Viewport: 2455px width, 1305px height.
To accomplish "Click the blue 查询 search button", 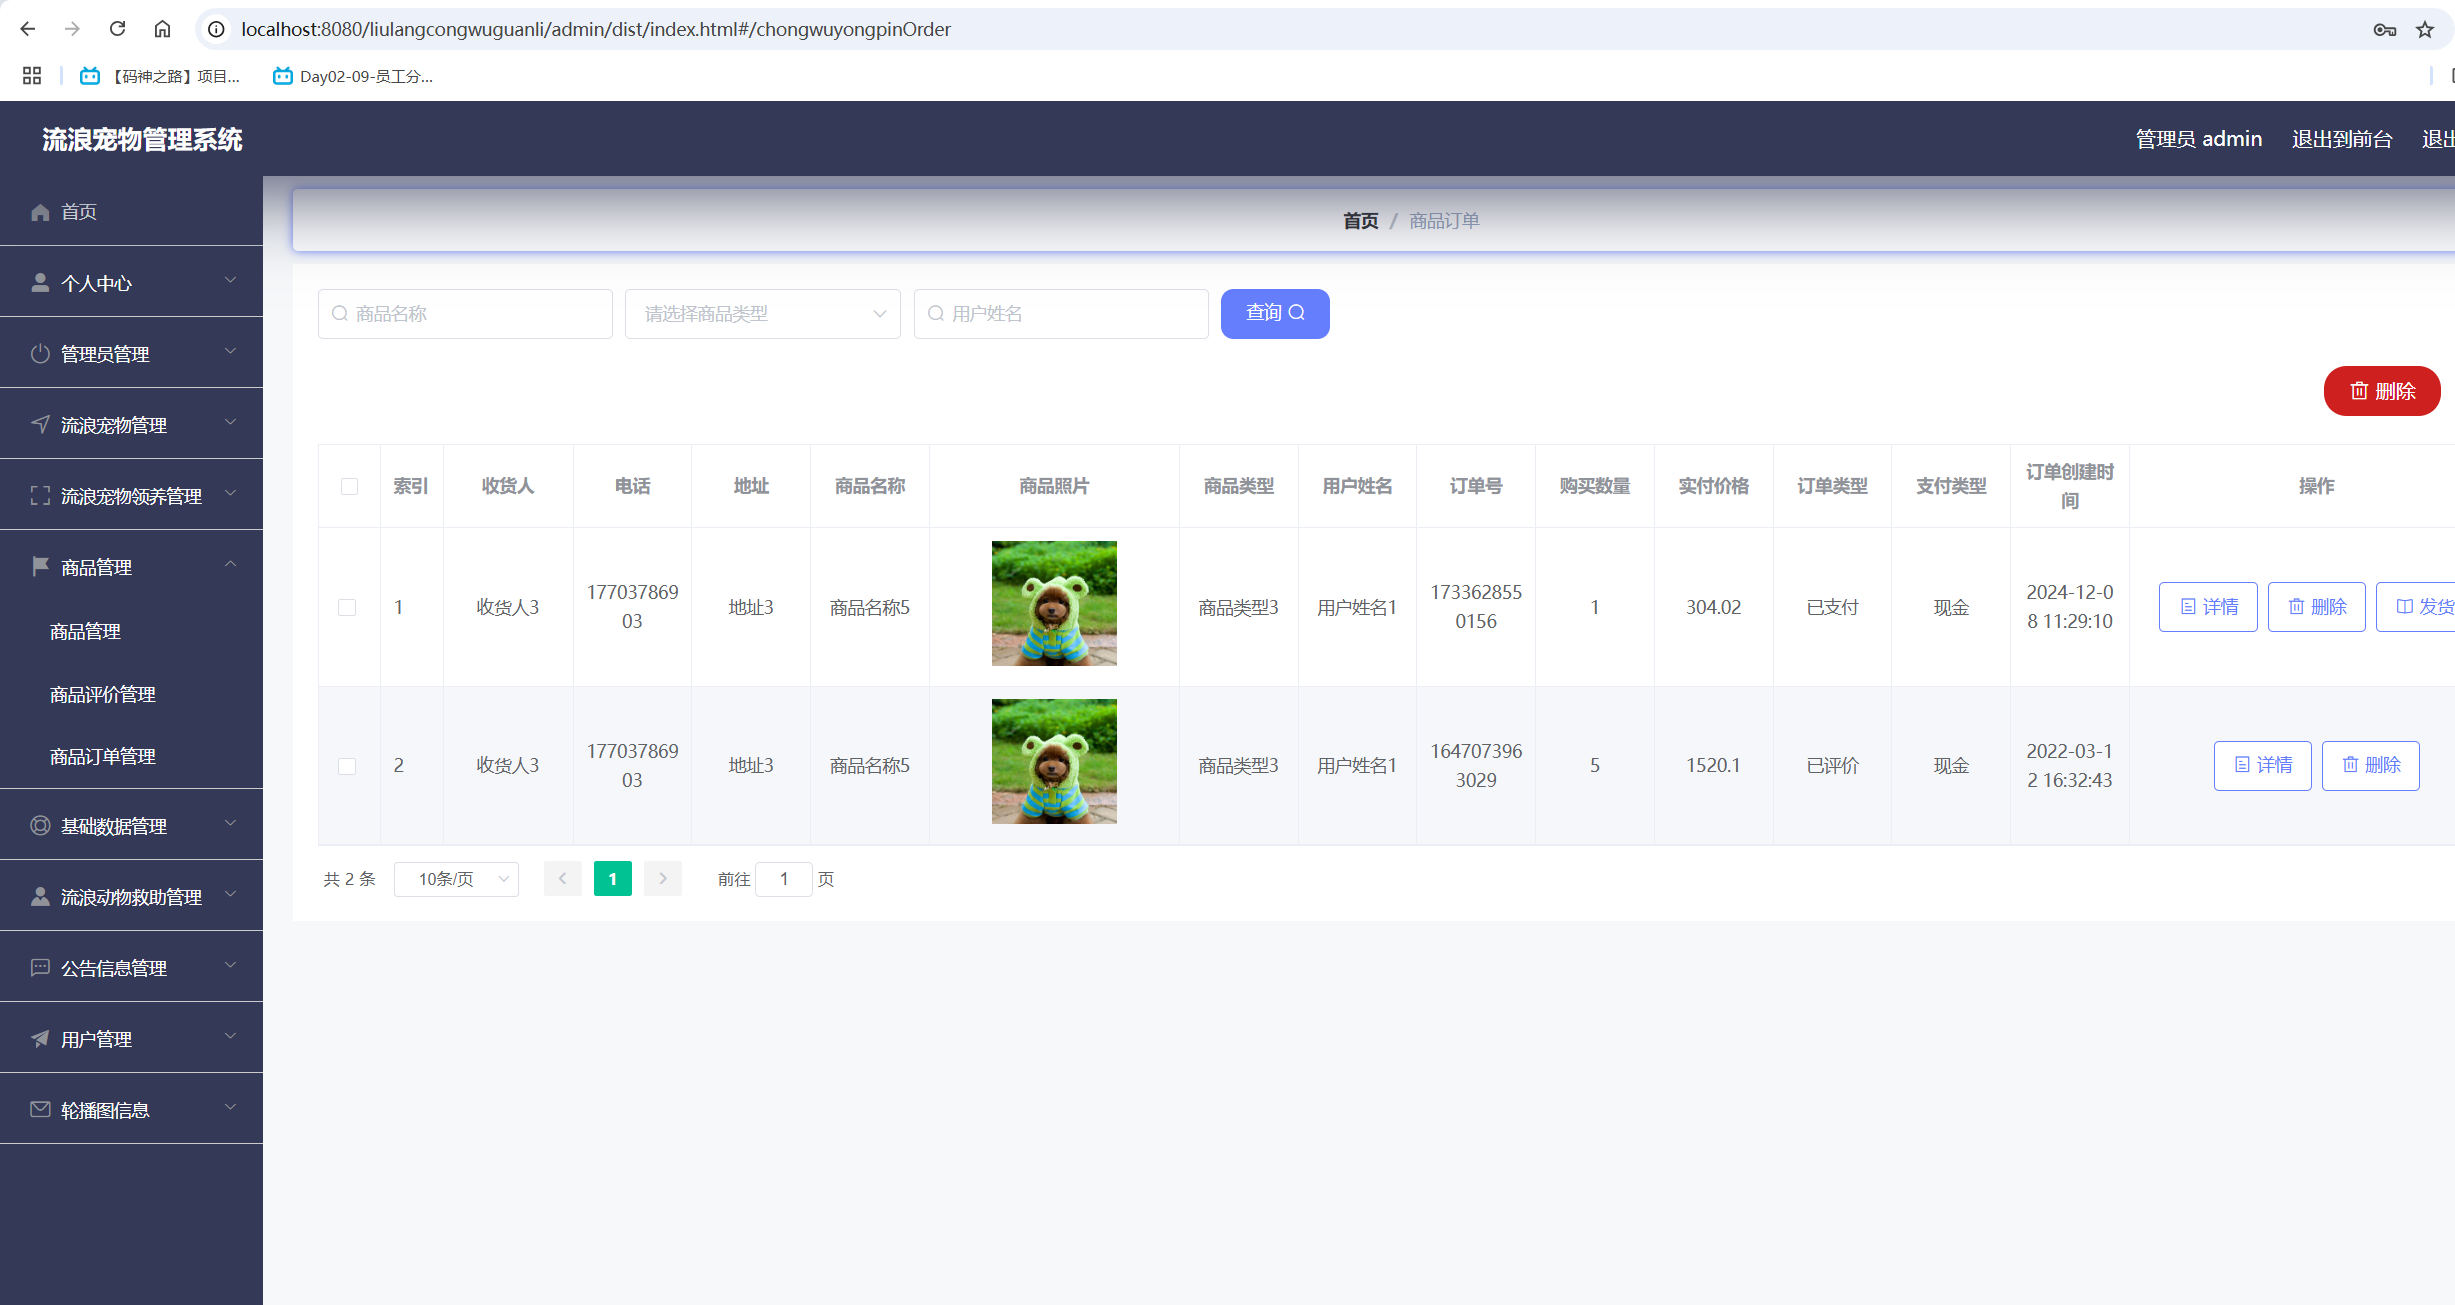I will [x=1275, y=314].
